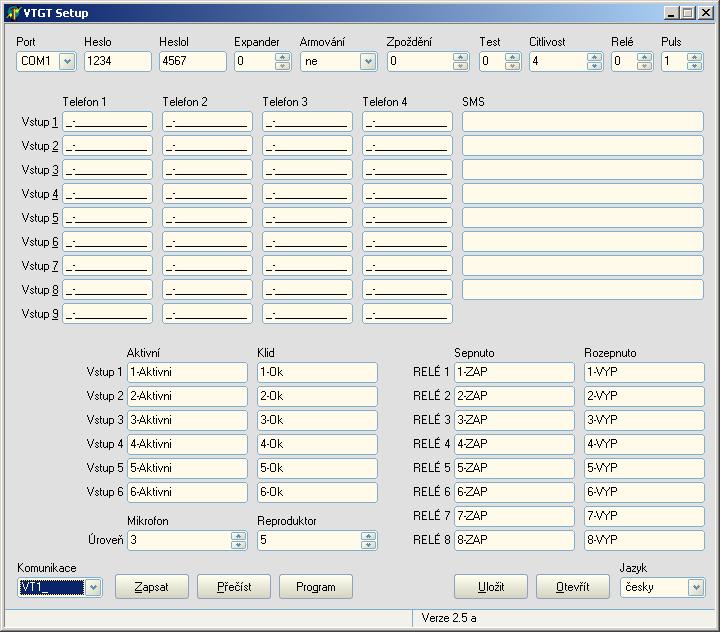Screen dimensions: 720x632
Task: Increase Citlivost value with up arrow
Action: (594, 57)
